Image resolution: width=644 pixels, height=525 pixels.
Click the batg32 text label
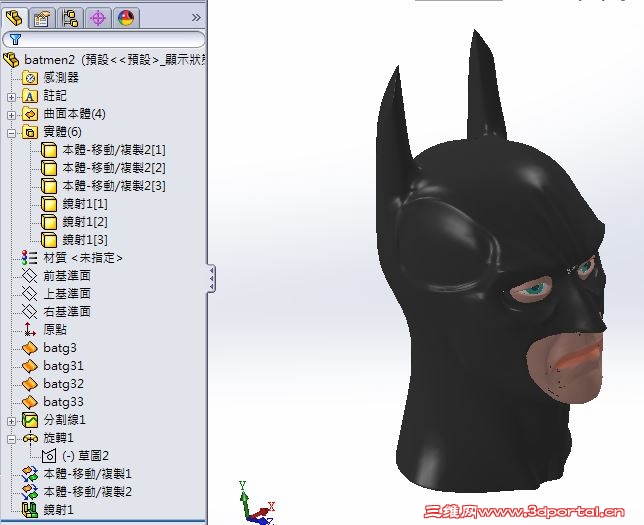64,384
